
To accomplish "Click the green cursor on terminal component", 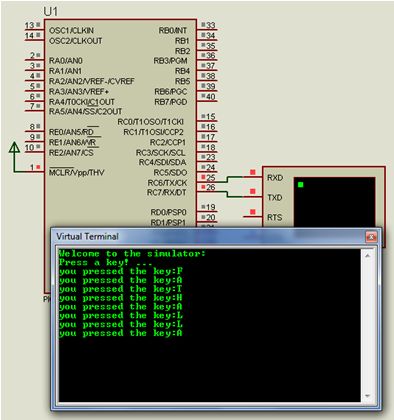I will [x=301, y=184].
